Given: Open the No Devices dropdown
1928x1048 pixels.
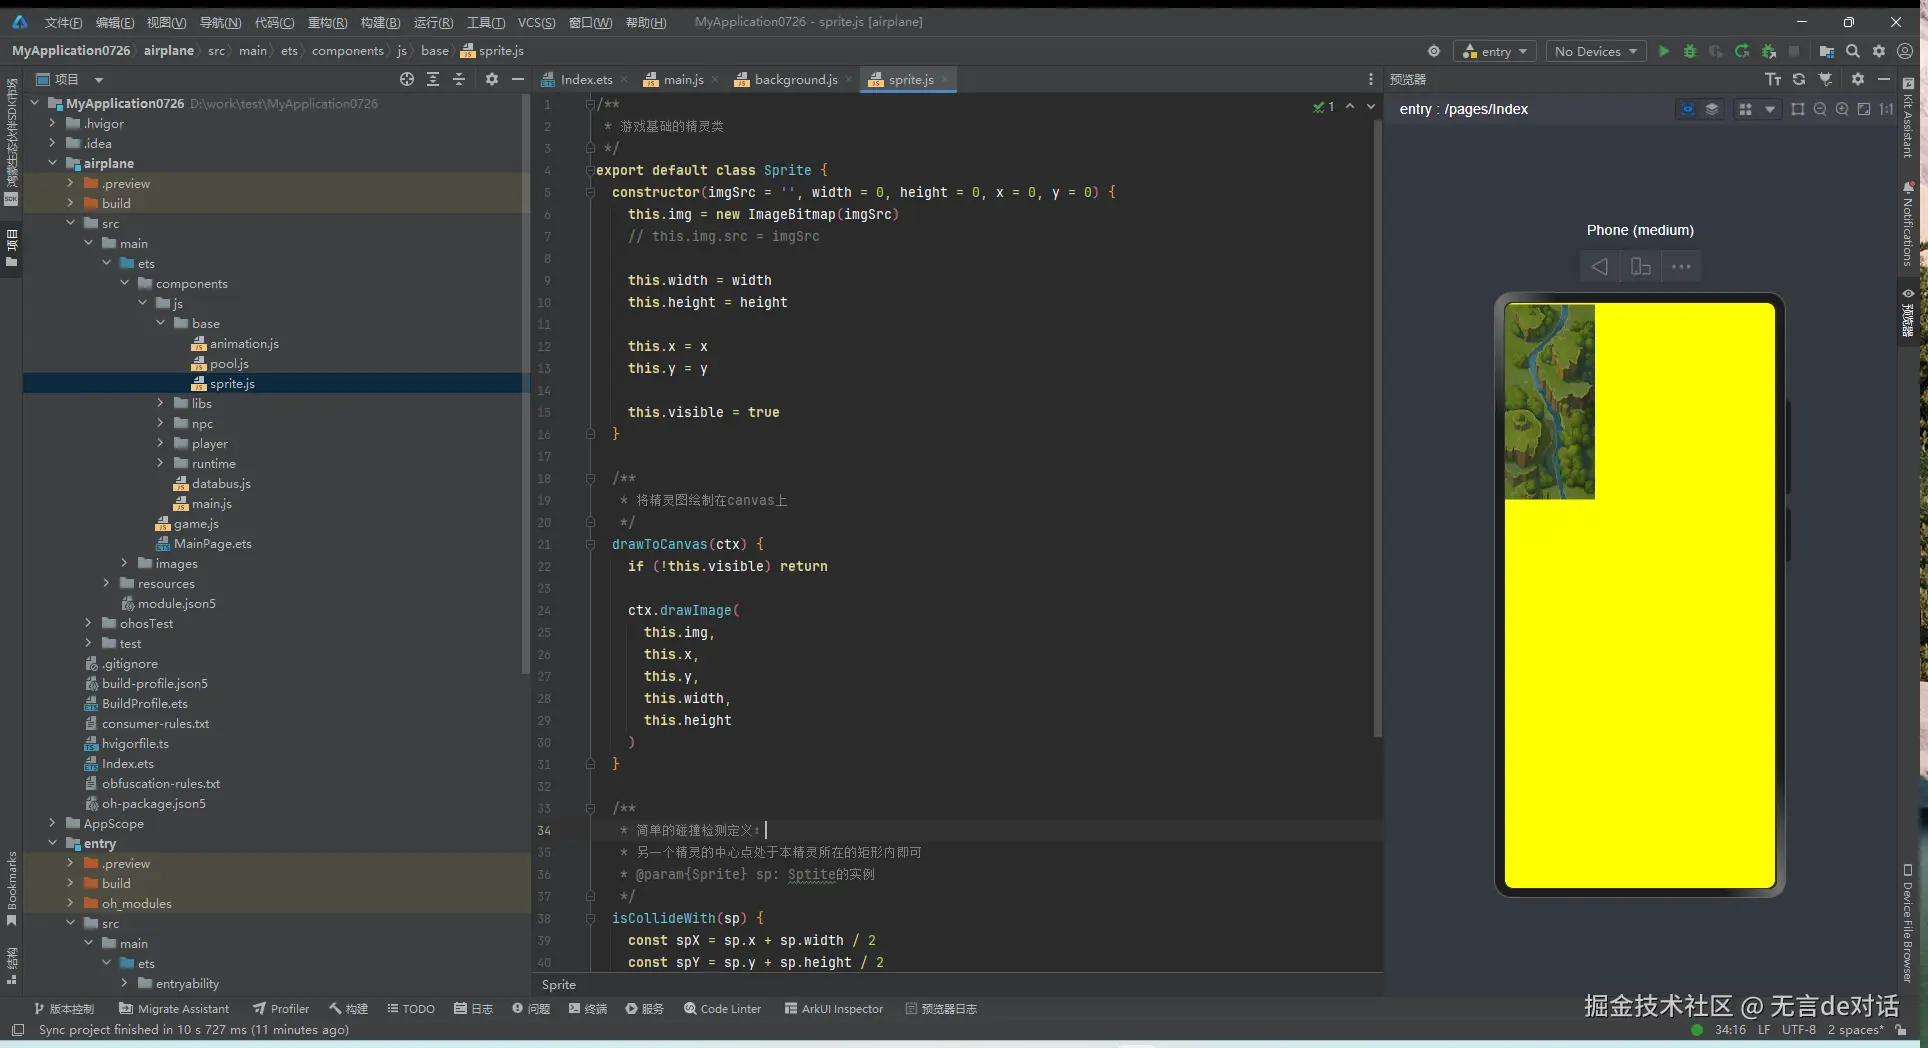Looking at the screenshot, I should [1595, 51].
